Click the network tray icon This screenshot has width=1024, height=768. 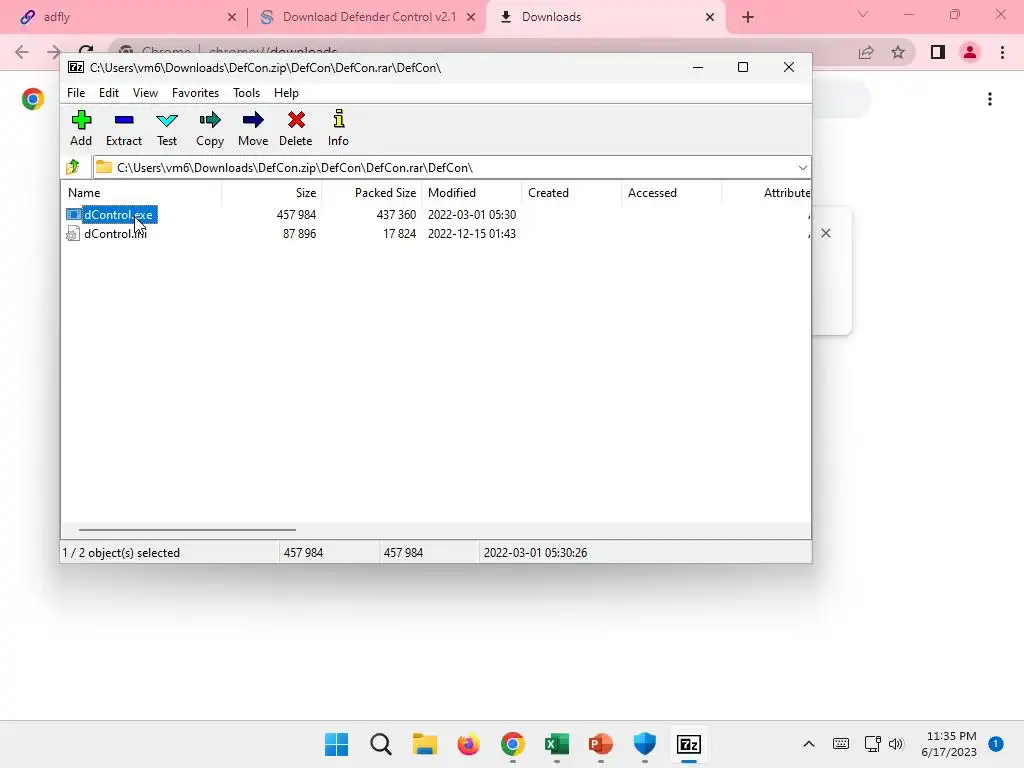click(x=872, y=744)
